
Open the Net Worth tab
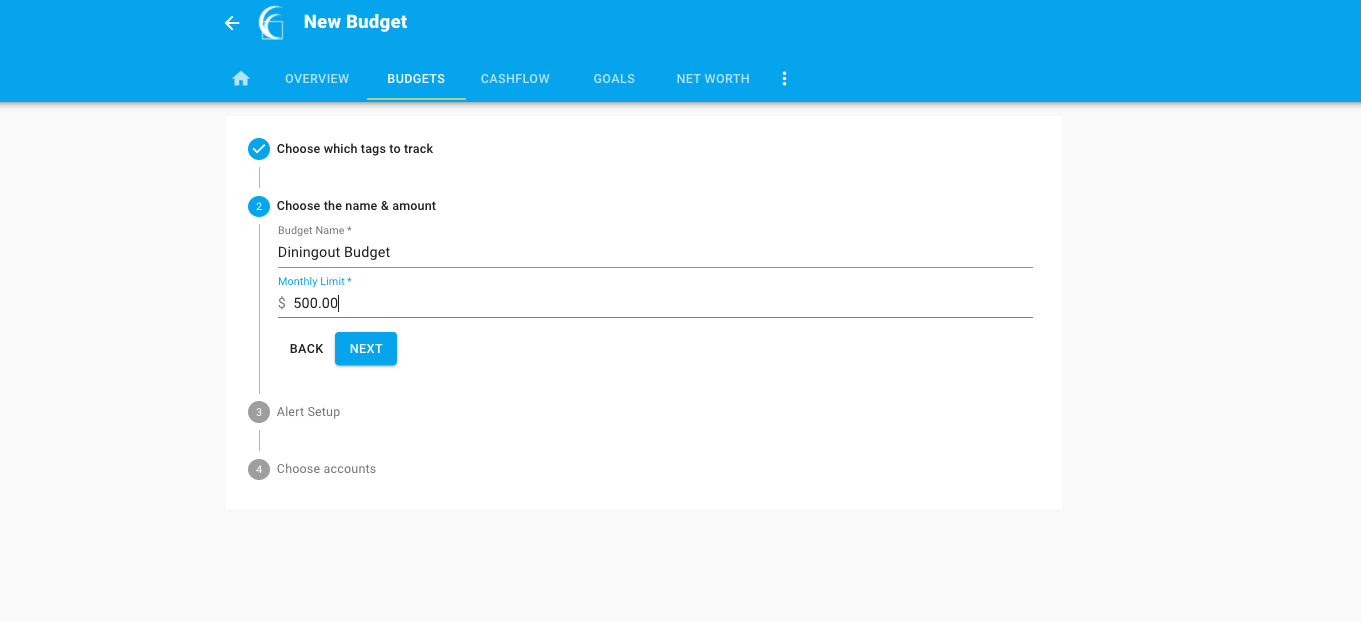click(713, 79)
